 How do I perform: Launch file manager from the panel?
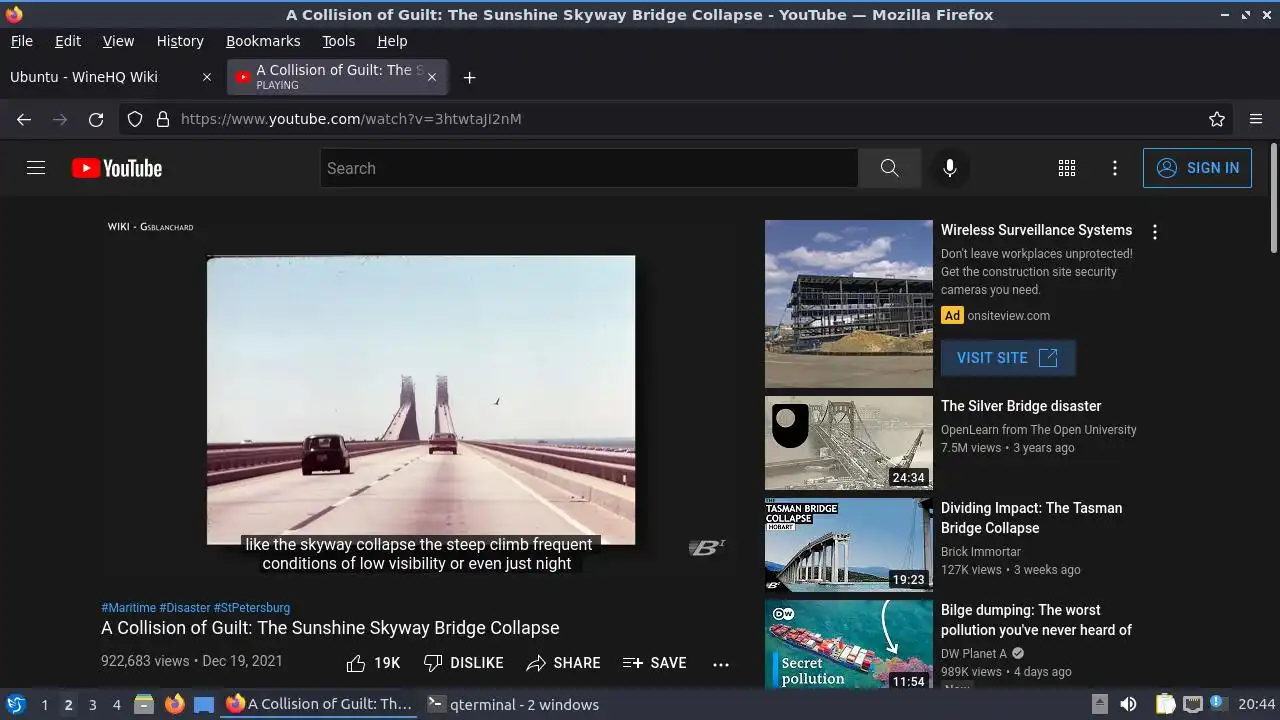[x=144, y=704]
